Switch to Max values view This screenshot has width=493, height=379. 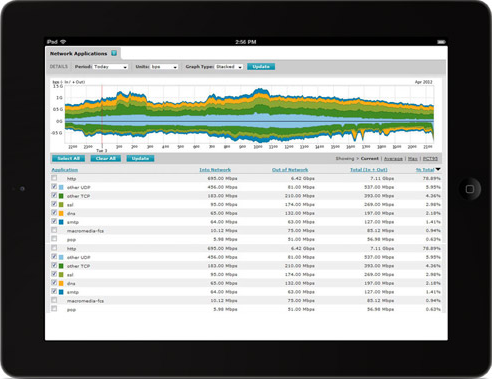point(413,159)
